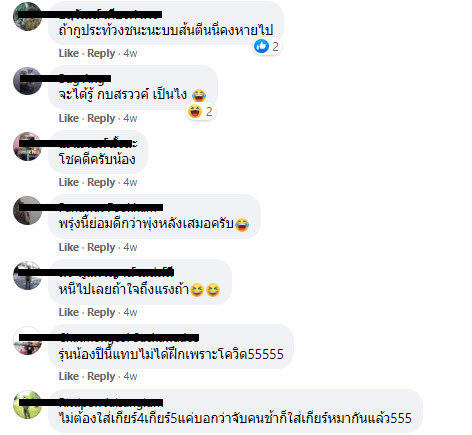The image size is (472, 435).
Task: Reply to the comment about ประท้วงชนะ
Action: pyautogui.click(x=101, y=53)
